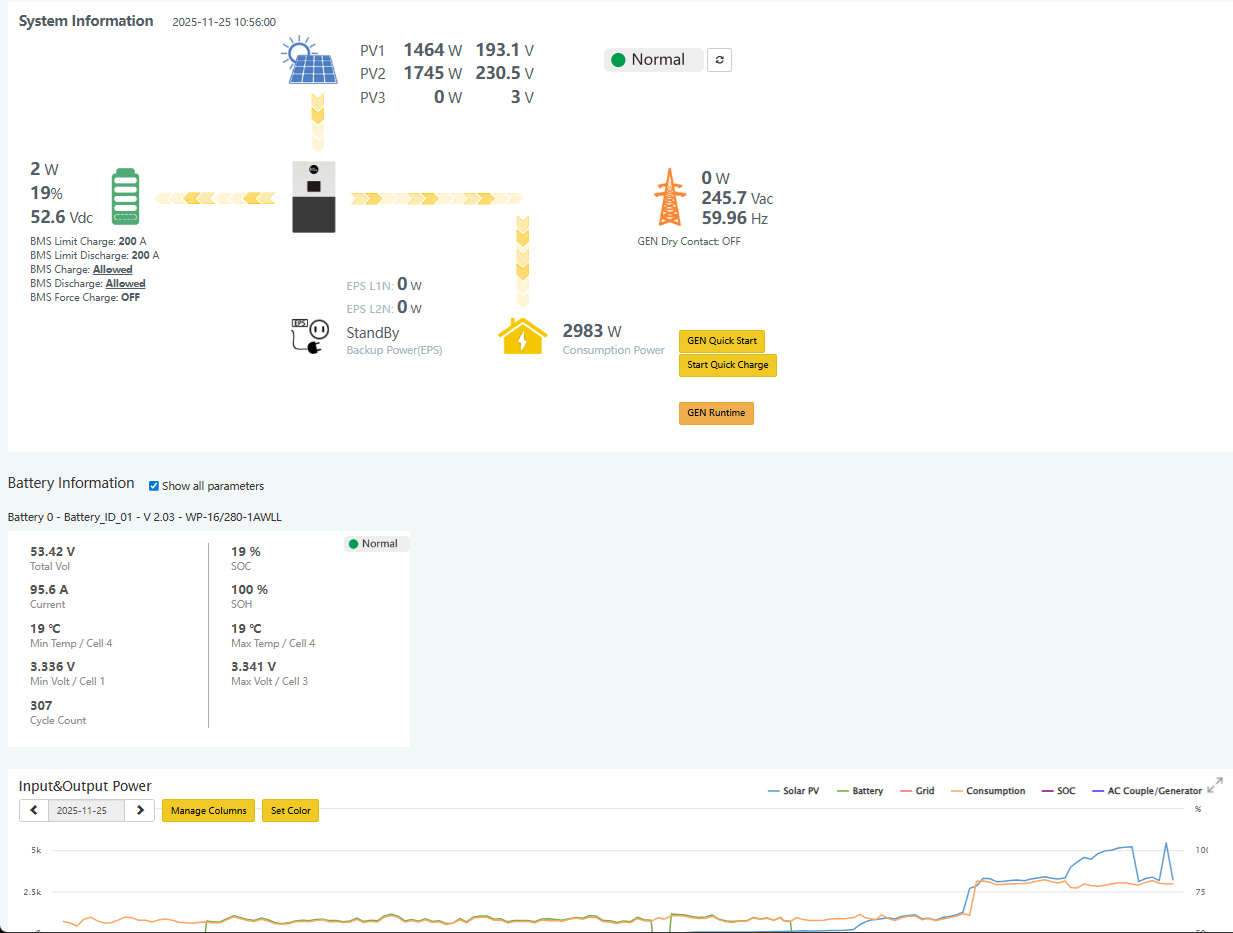Open the Manage Columns options
The image size is (1233, 933).
click(x=208, y=810)
